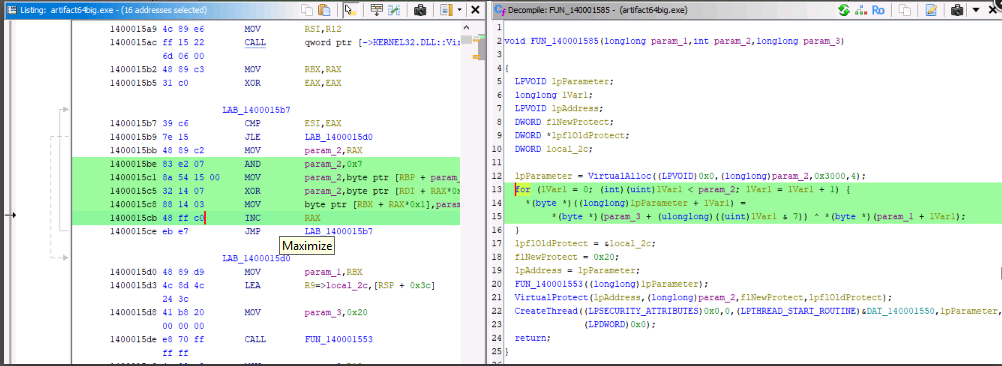
Task: Open the Listing browser field formatter icon
Action: [x=377, y=10]
